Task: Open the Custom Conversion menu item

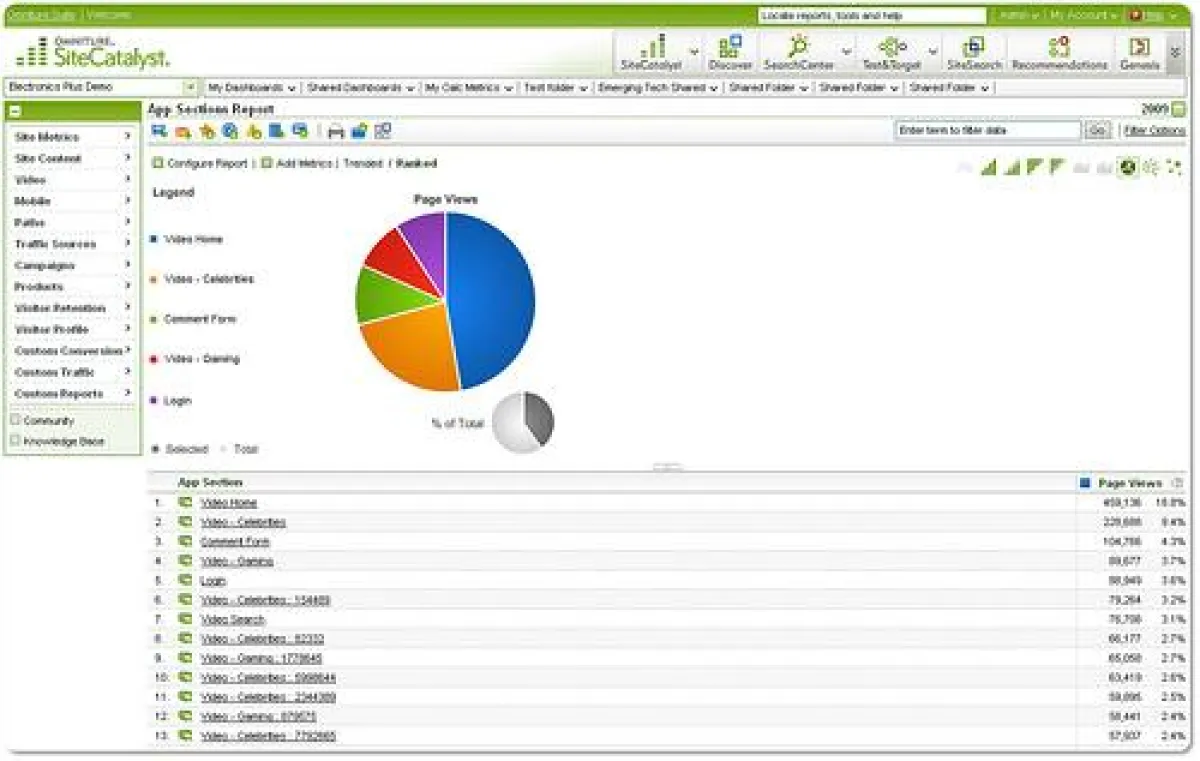Action: (72, 351)
